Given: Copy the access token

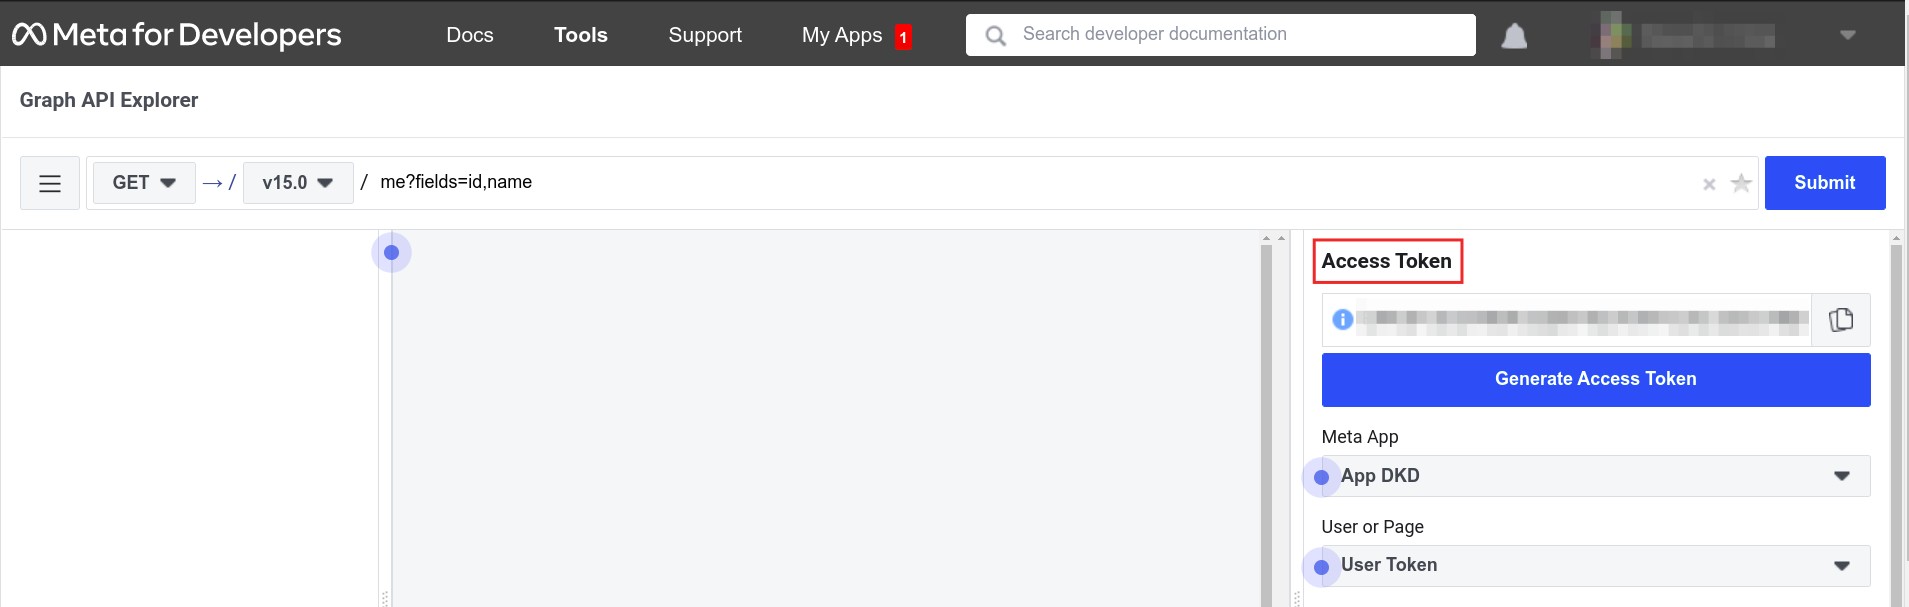Looking at the screenshot, I should point(1841,319).
